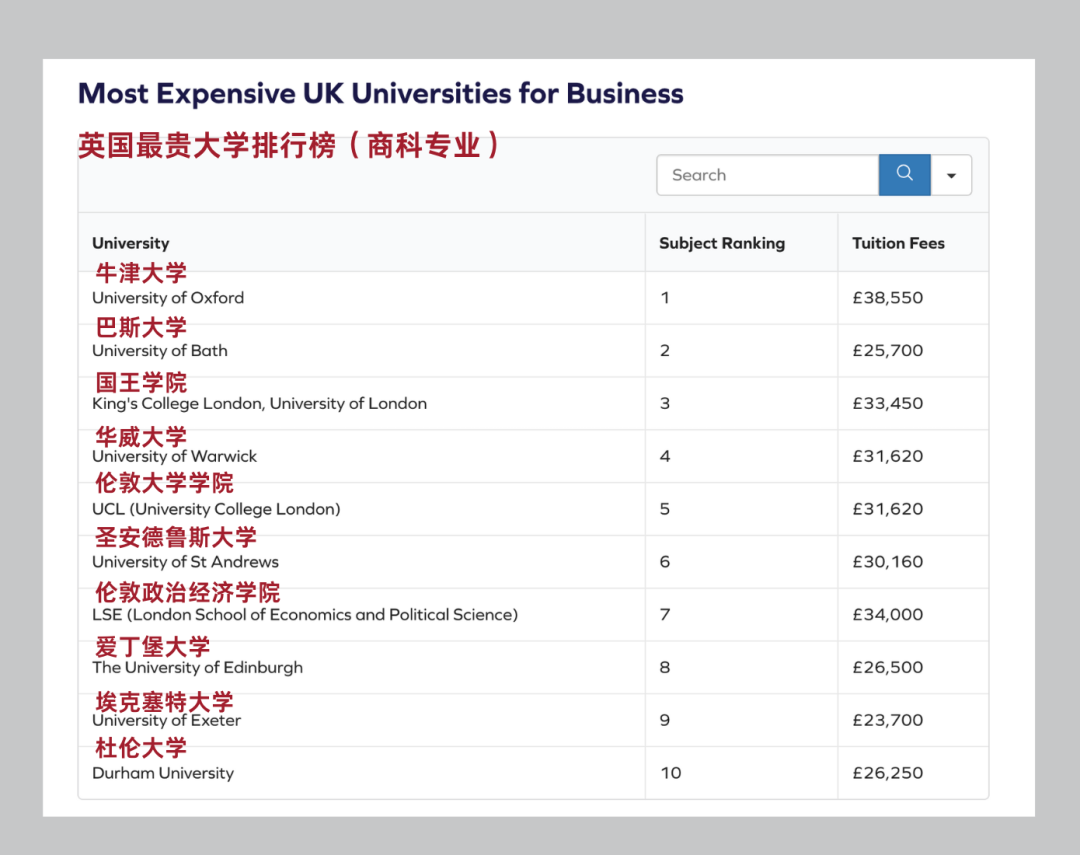Viewport: 1080px width, 855px height.
Task: Click ranking number 3 for King's College
Action: (665, 404)
